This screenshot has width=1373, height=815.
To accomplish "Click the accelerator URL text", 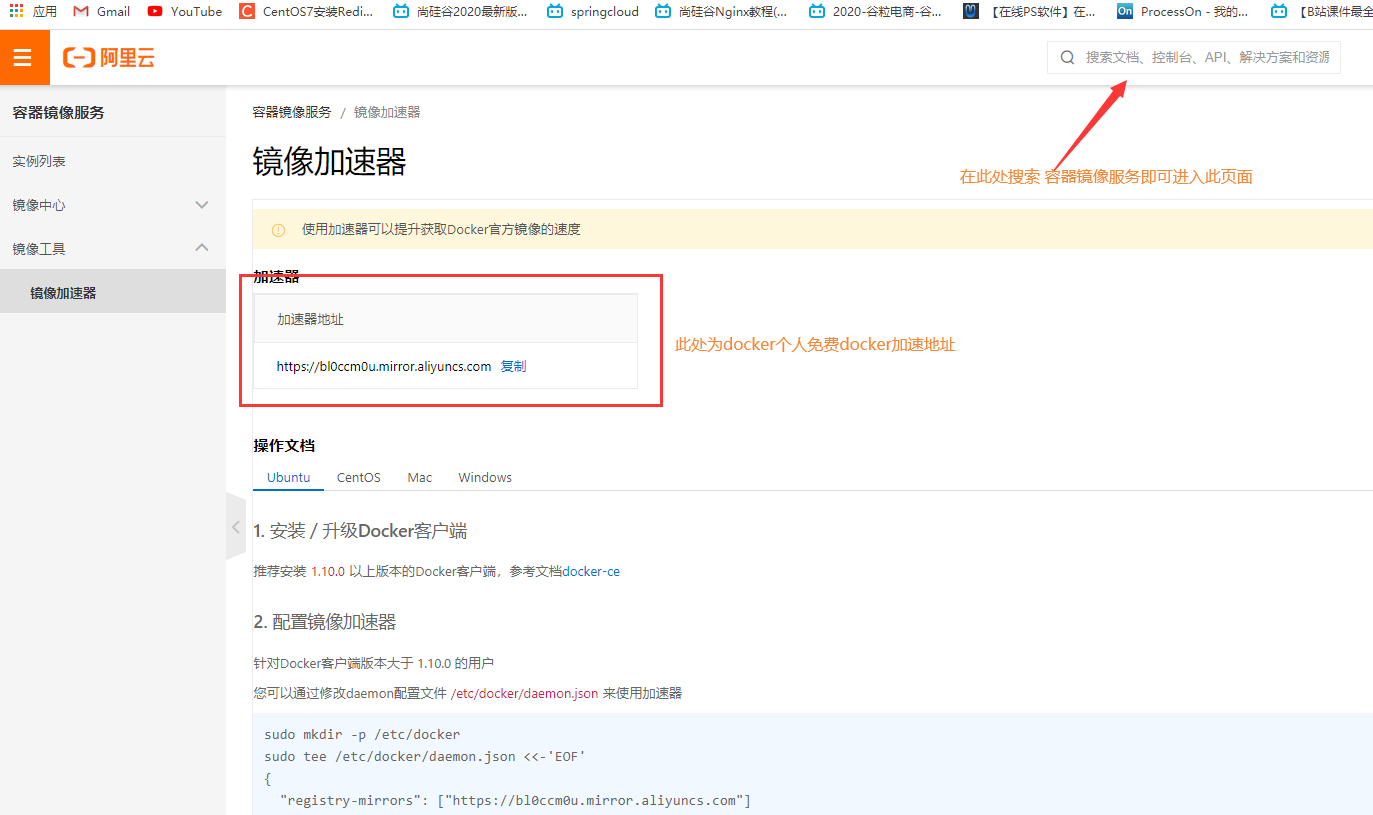I will (x=384, y=366).
